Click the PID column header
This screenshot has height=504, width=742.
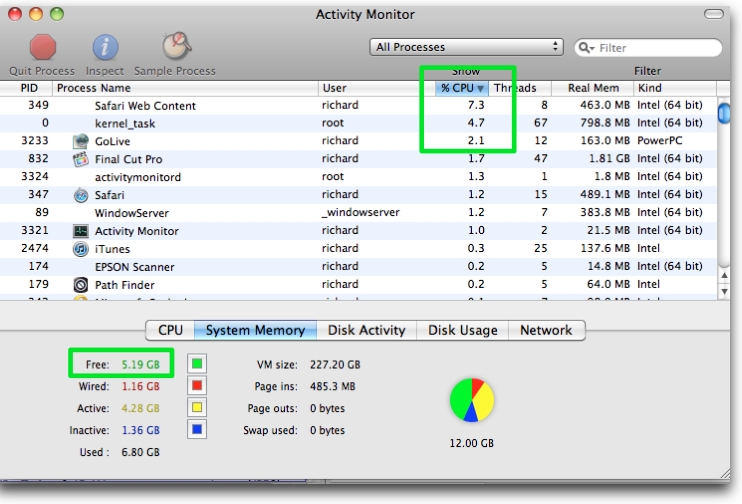26,88
